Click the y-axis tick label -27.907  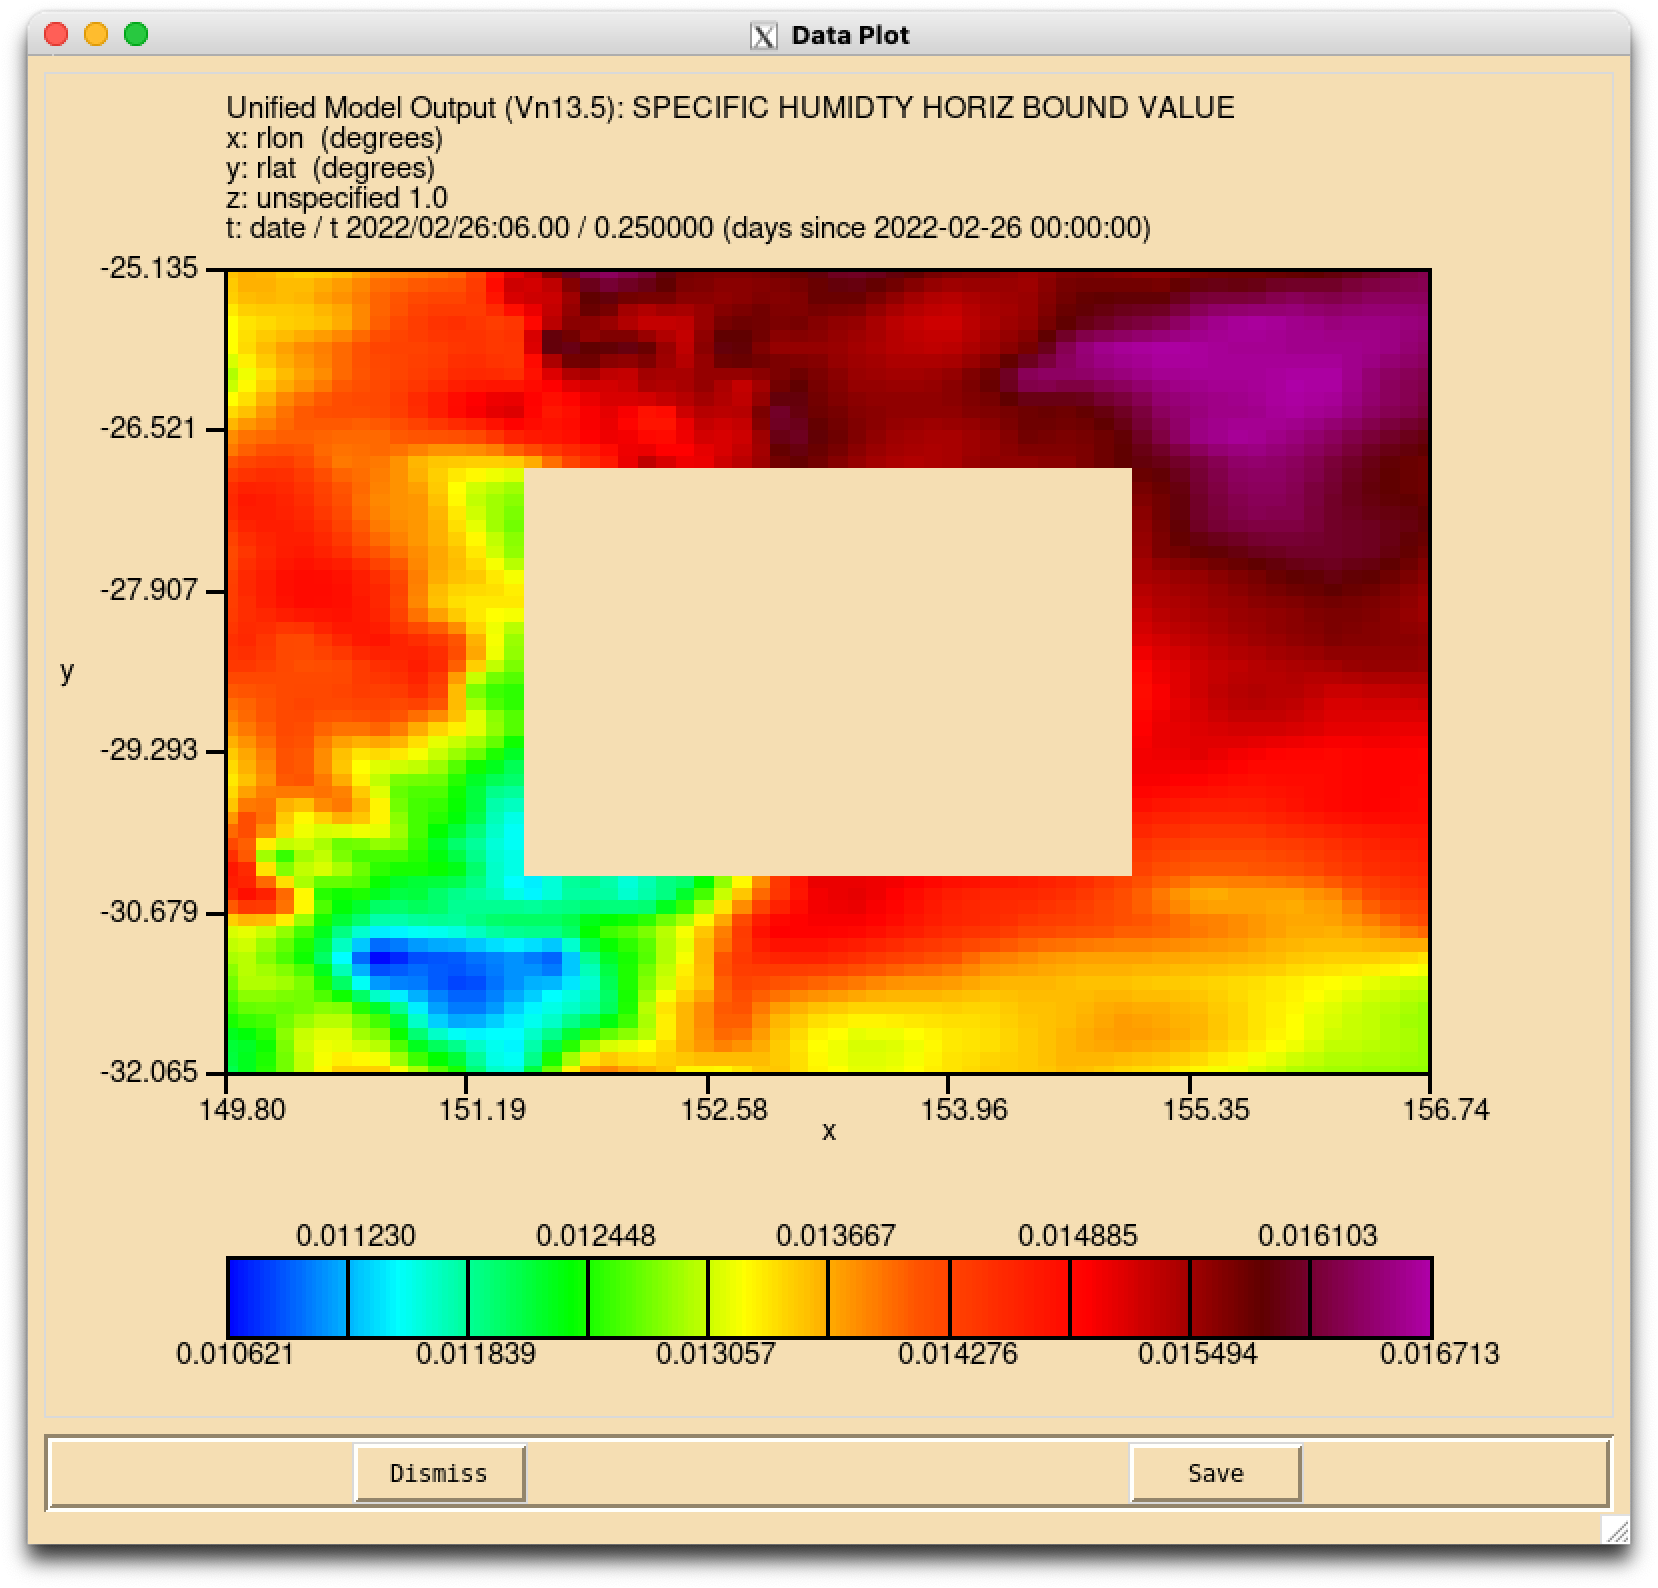click(149, 590)
